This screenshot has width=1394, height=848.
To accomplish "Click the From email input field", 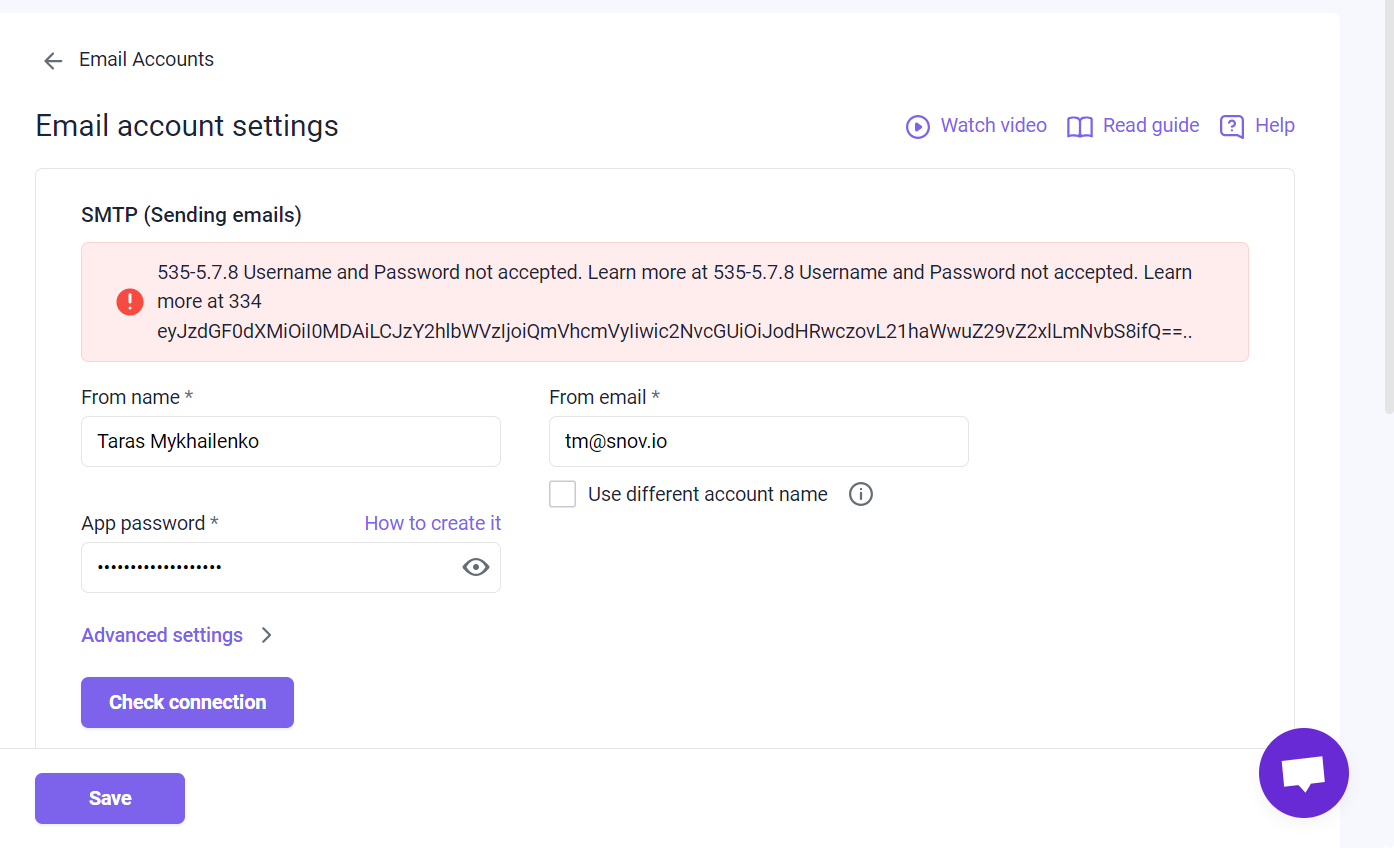I will click(759, 441).
